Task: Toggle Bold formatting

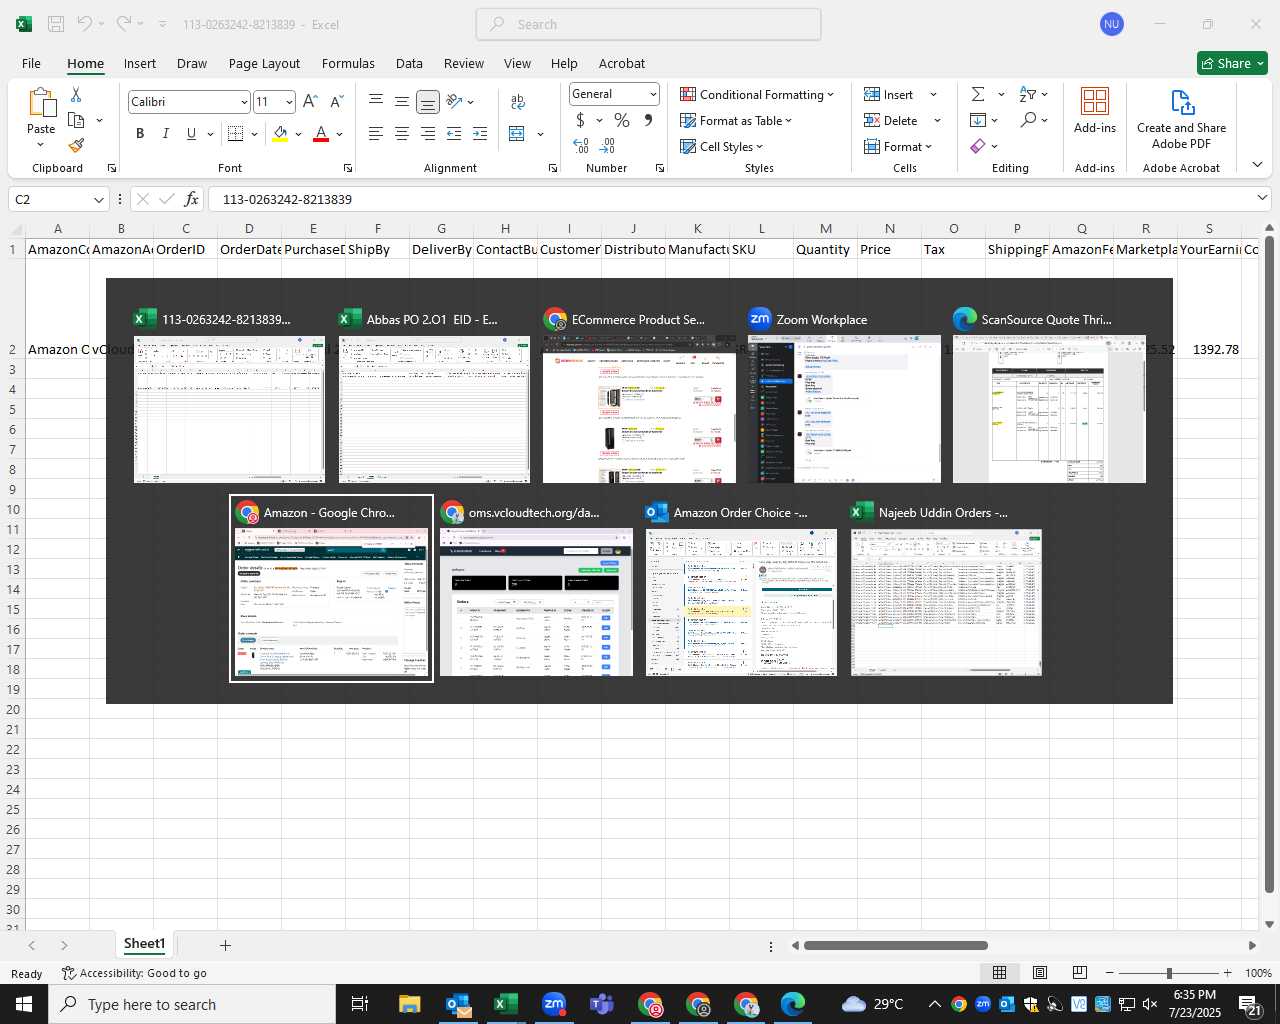Action: click(x=140, y=133)
